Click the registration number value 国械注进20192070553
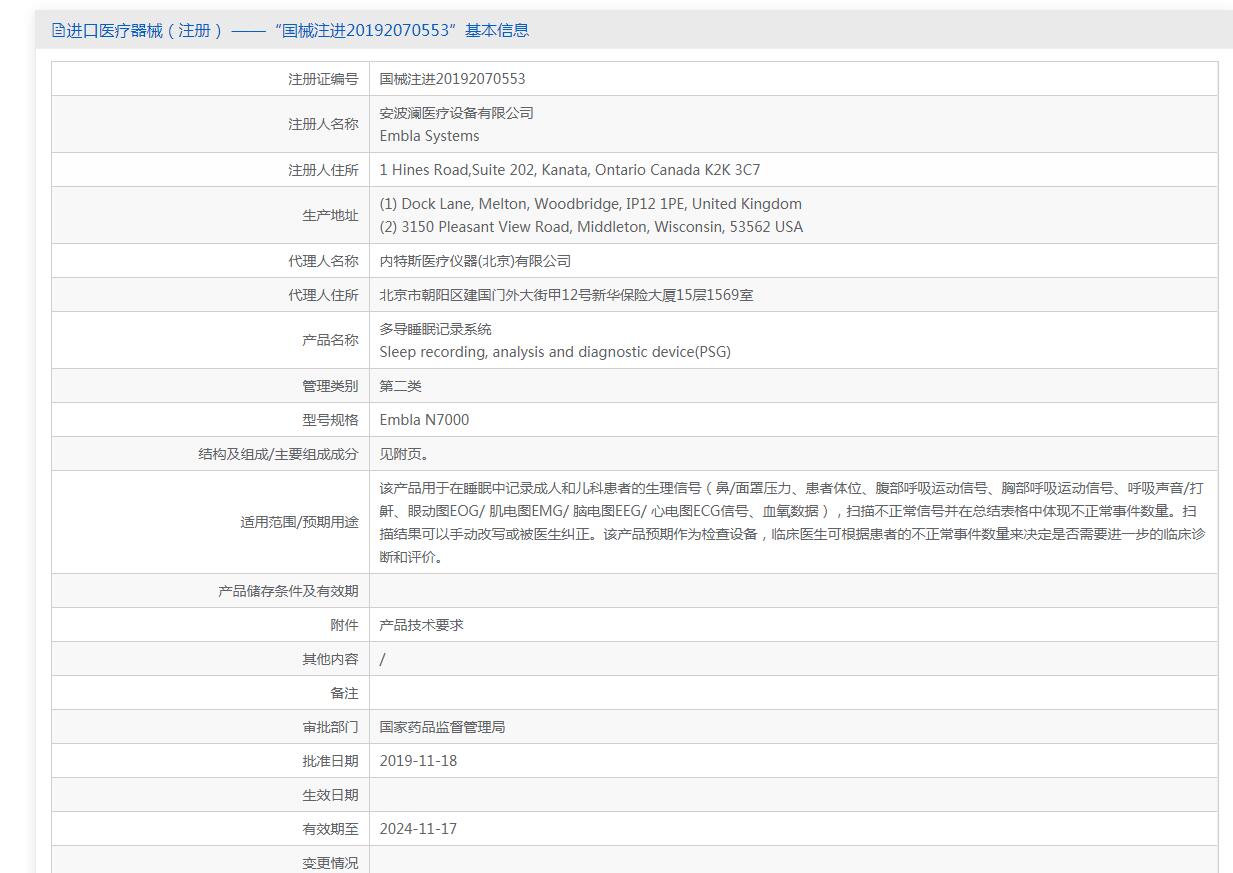1233x873 pixels. click(452, 79)
